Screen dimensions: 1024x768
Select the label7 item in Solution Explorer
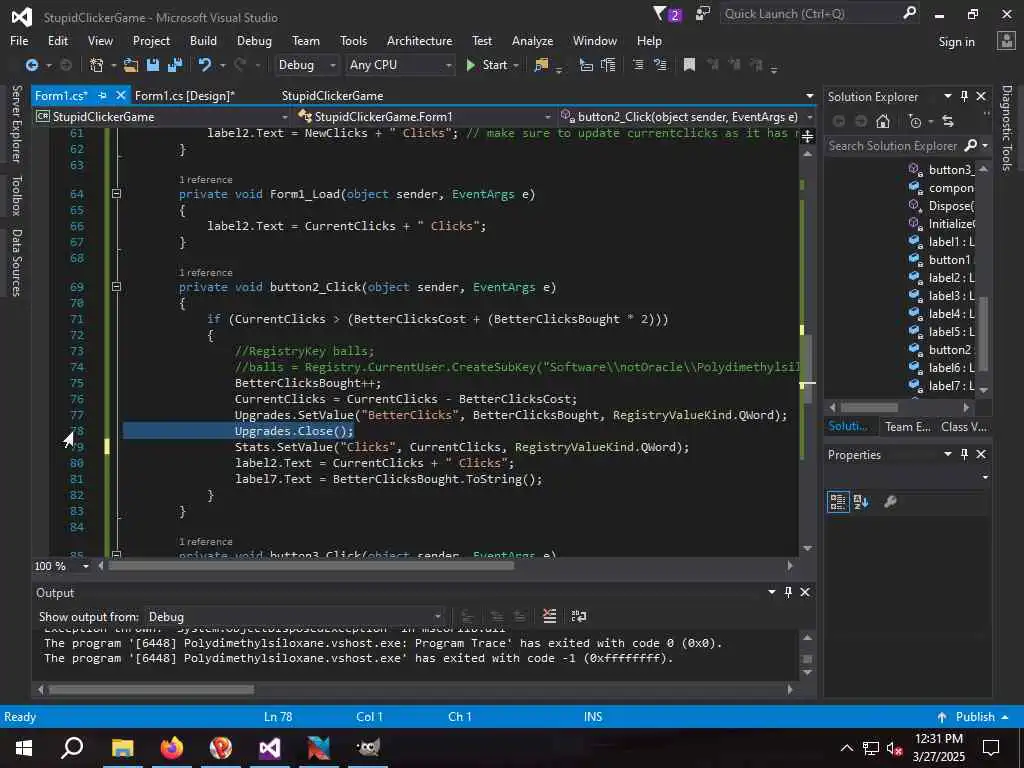pyautogui.click(x=942, y=386)
